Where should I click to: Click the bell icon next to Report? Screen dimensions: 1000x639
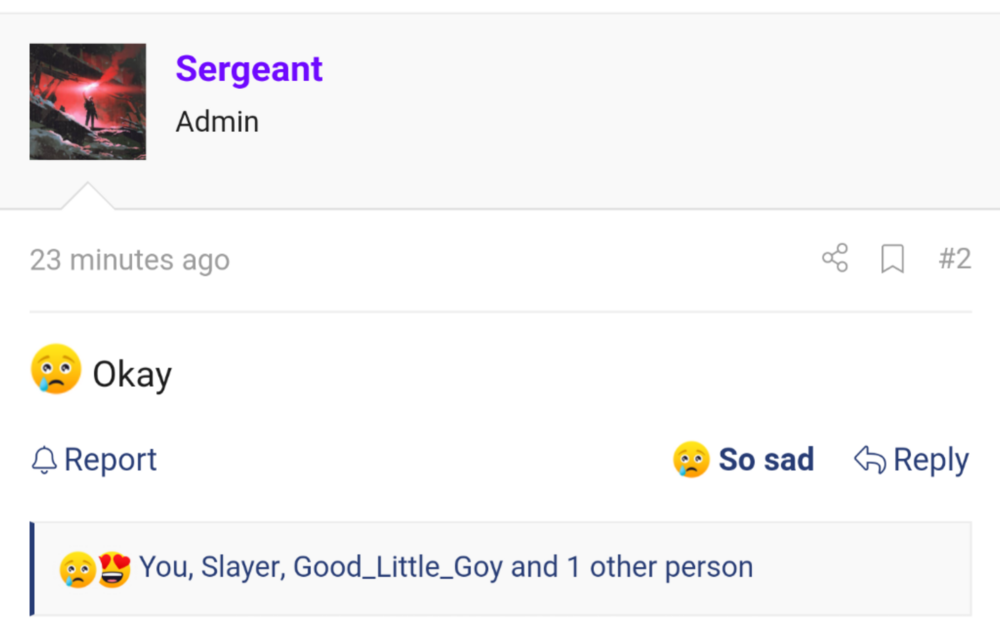coord(44,460)
